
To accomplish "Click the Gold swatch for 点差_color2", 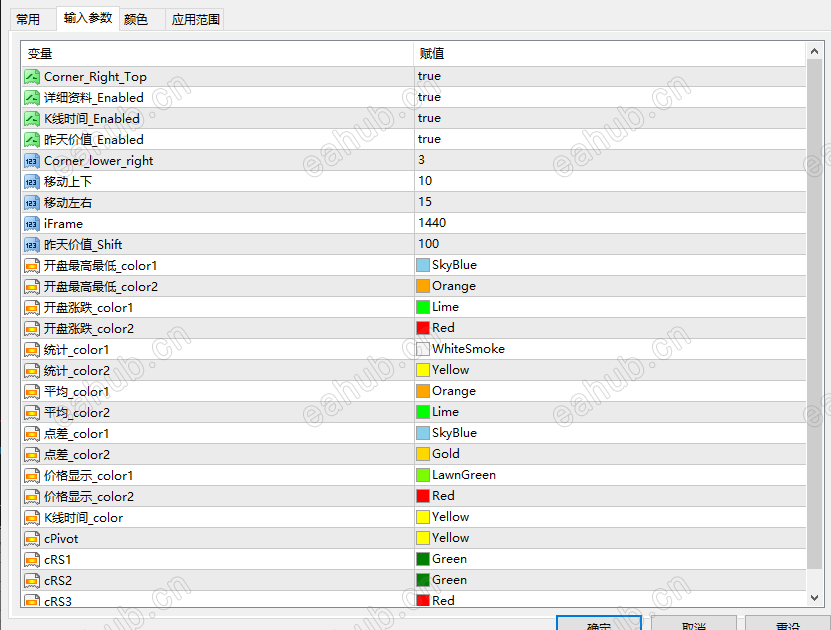I will (x=423, y=454).
